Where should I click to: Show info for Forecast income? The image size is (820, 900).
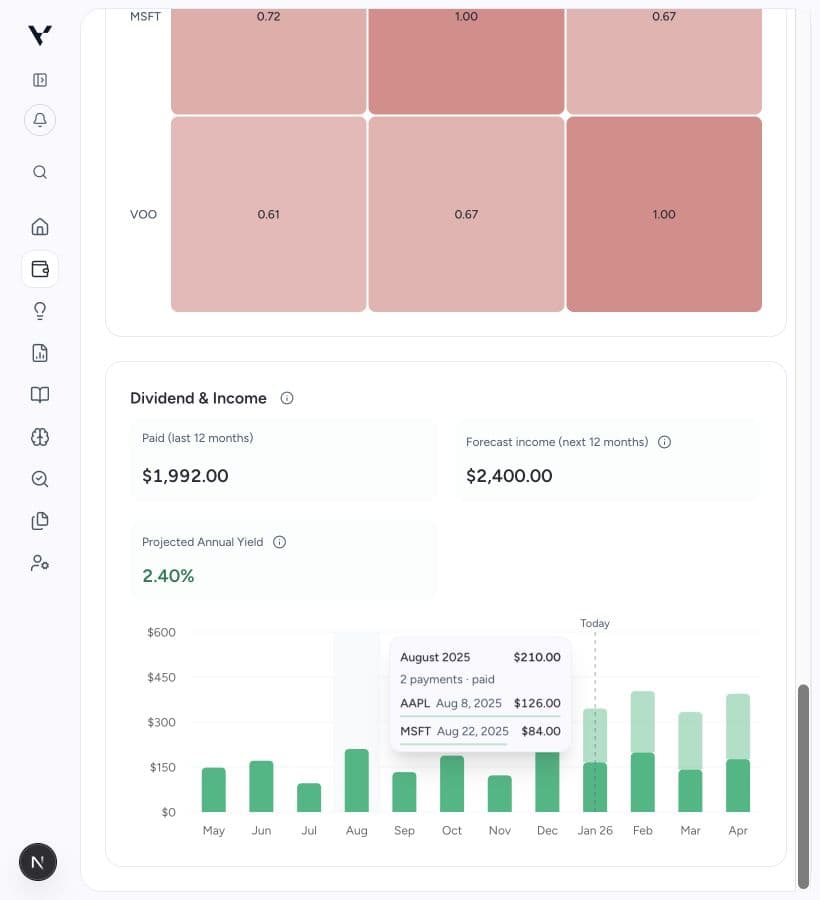[664, 442]
